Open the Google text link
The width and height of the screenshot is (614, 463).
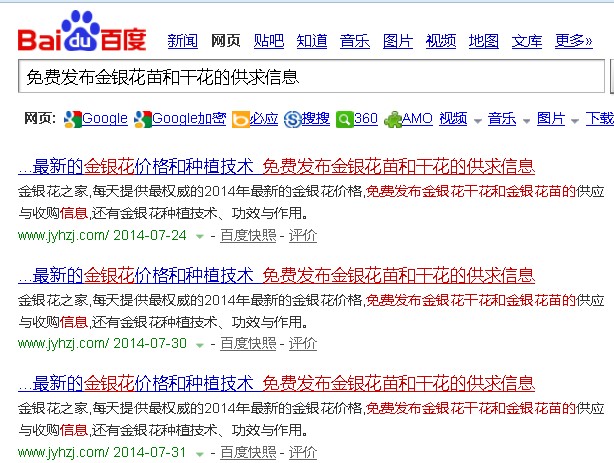pyautogui.click(x=105, y=118)
